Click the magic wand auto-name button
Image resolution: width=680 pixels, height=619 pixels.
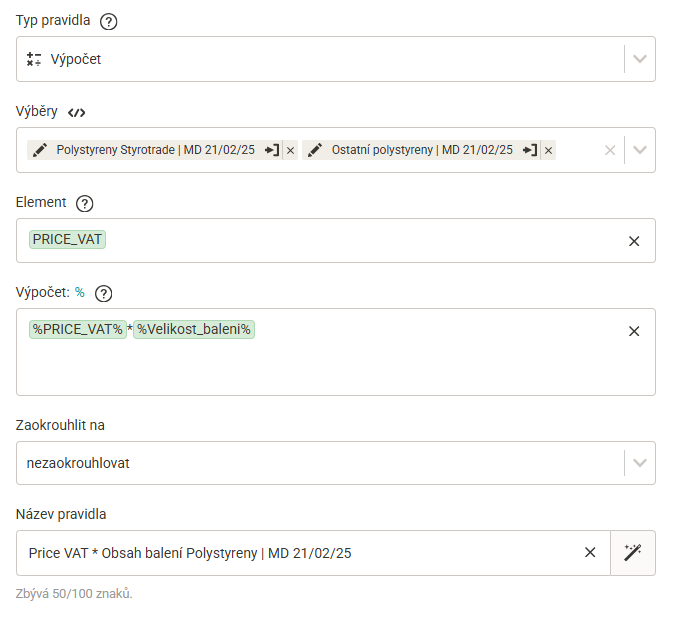click(633, 553)
